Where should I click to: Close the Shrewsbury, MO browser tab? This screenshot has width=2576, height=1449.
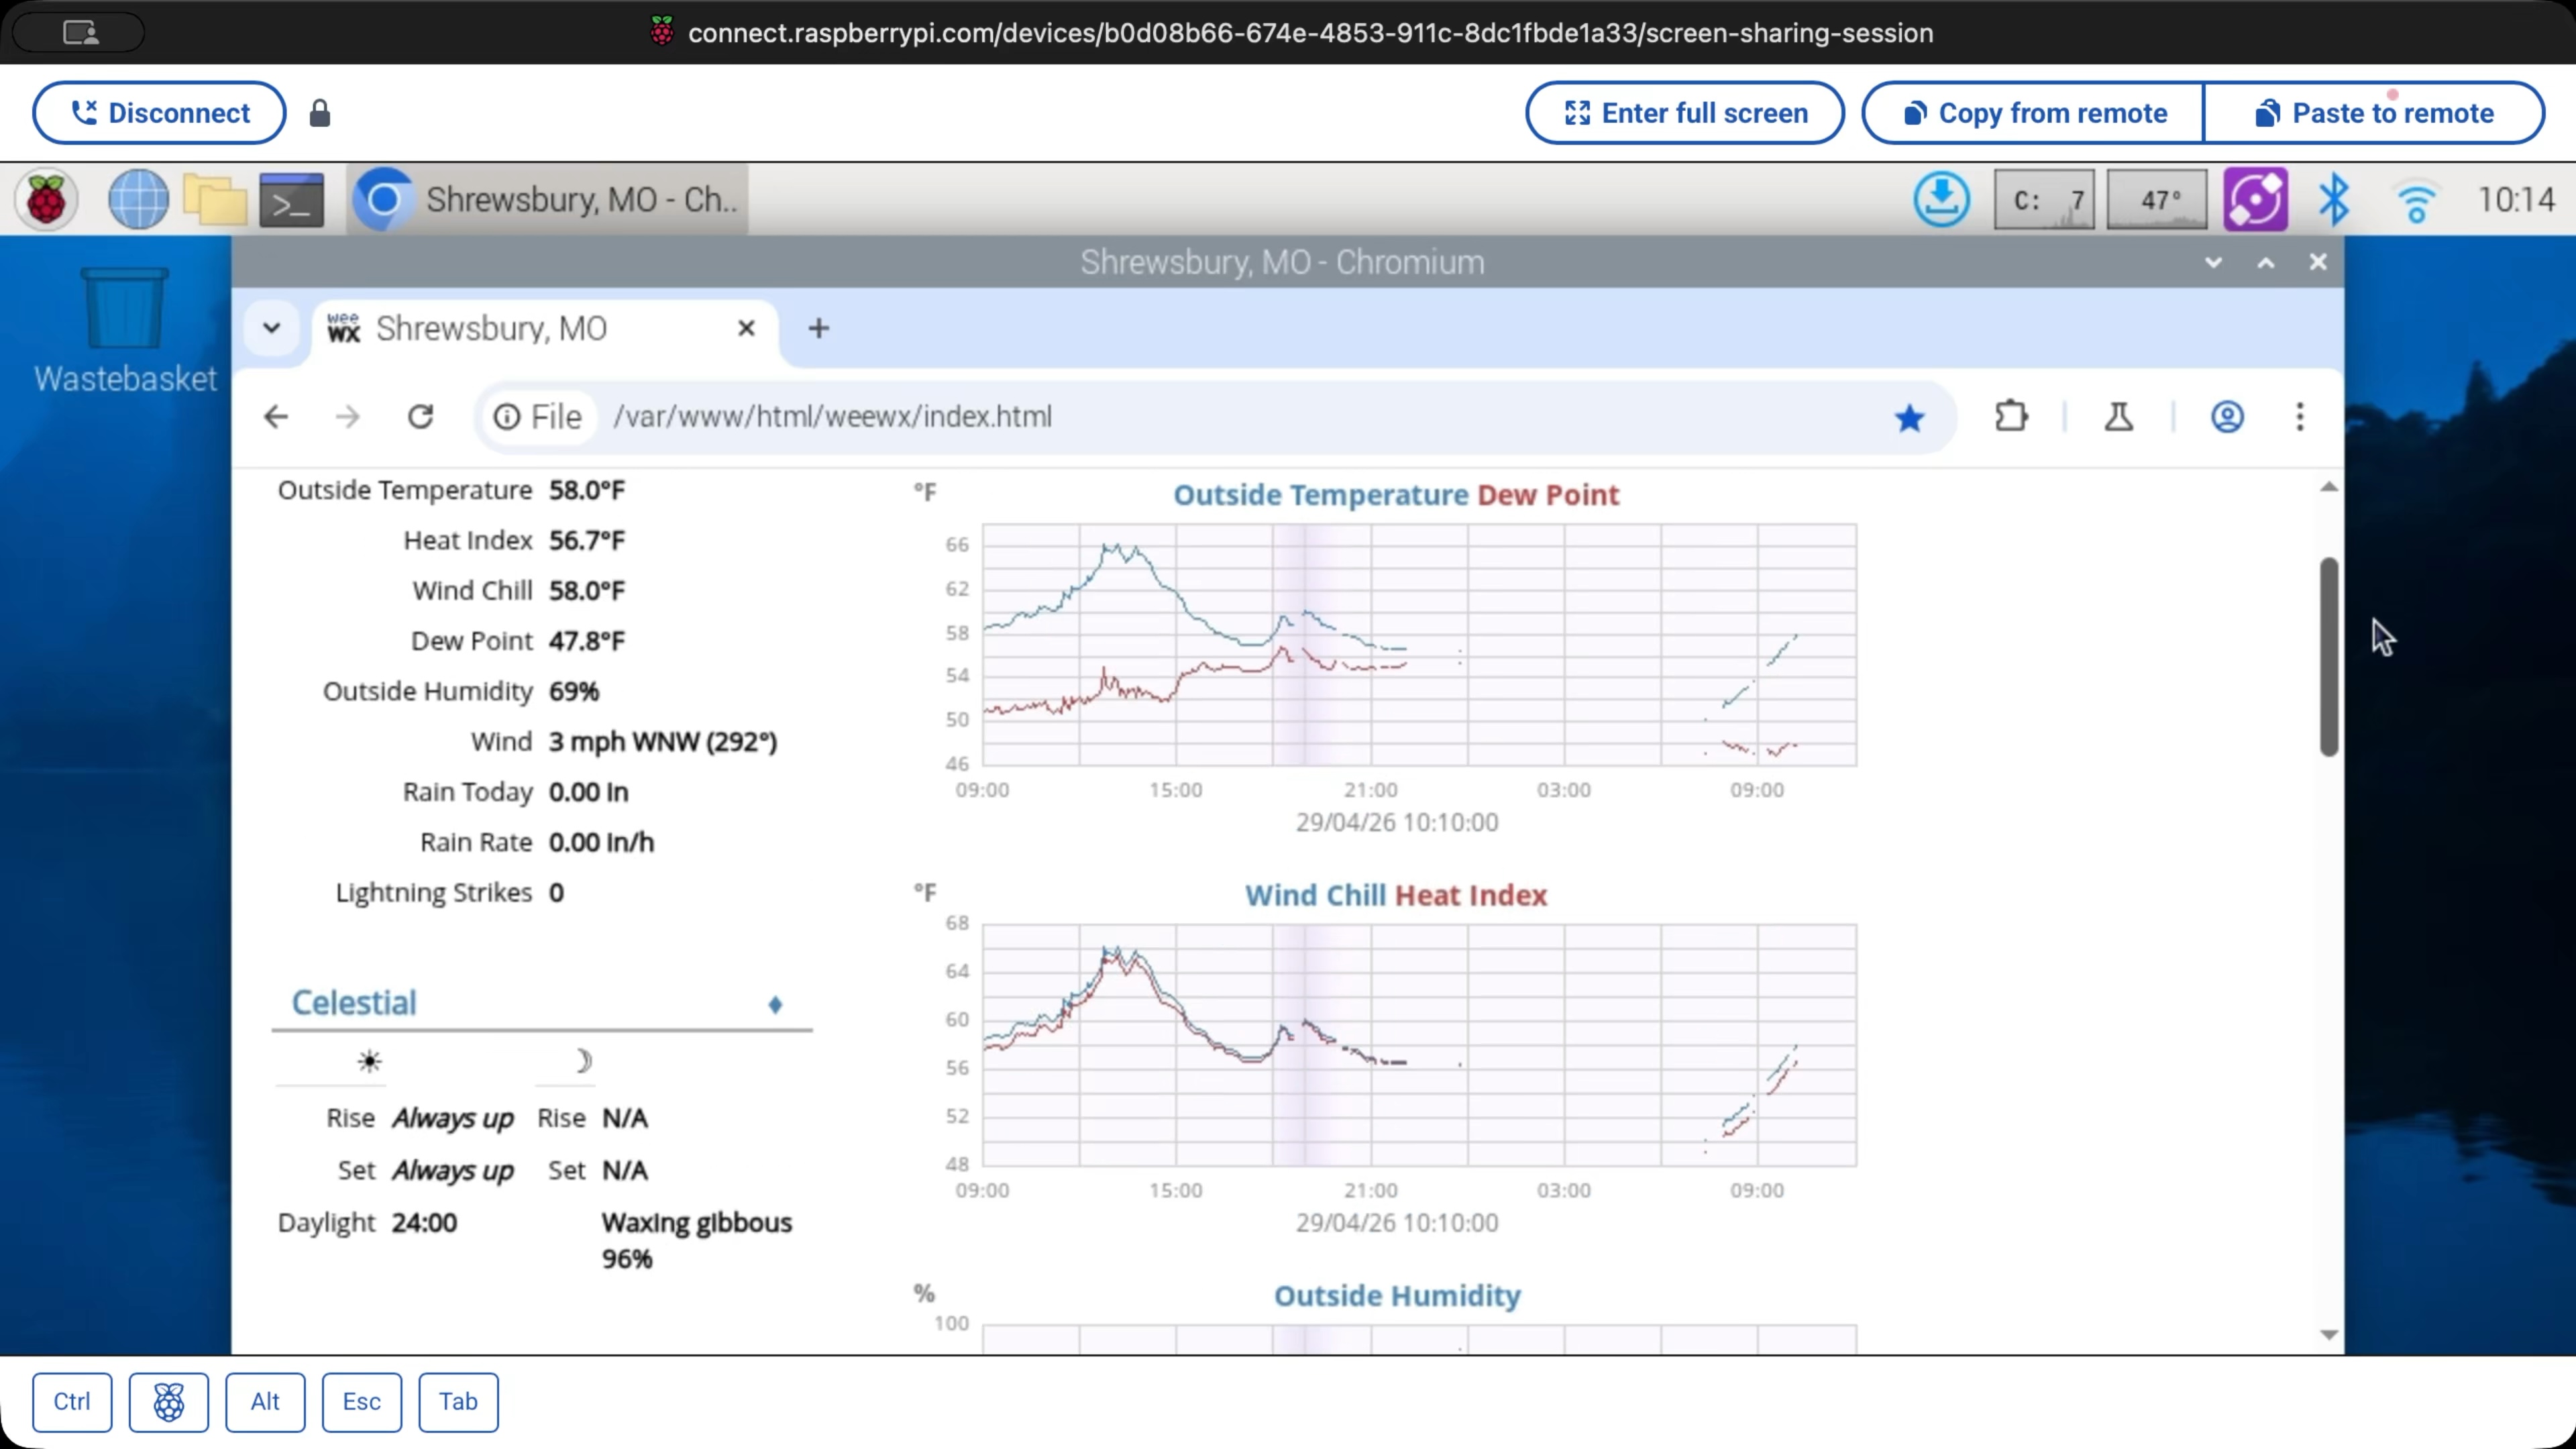(x=746, y=328)
